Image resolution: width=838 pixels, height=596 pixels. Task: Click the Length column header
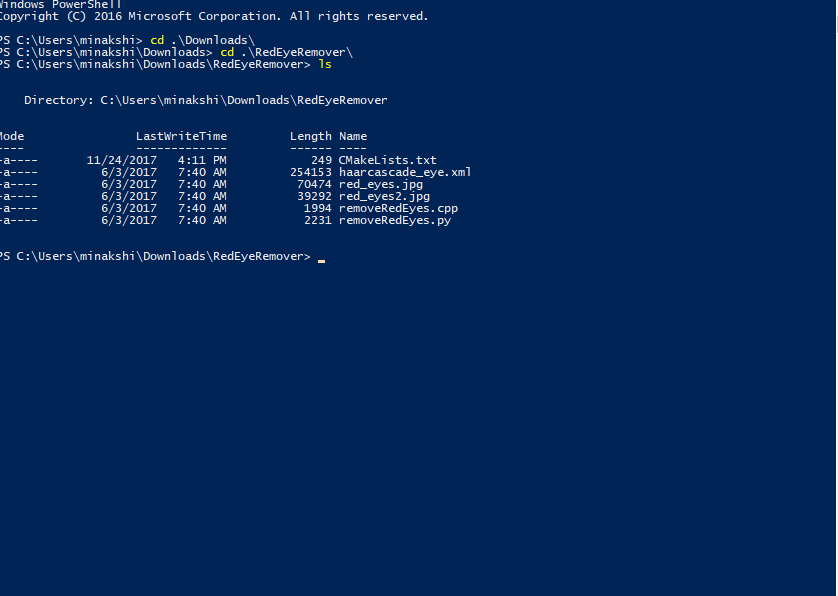coord(311,136)
